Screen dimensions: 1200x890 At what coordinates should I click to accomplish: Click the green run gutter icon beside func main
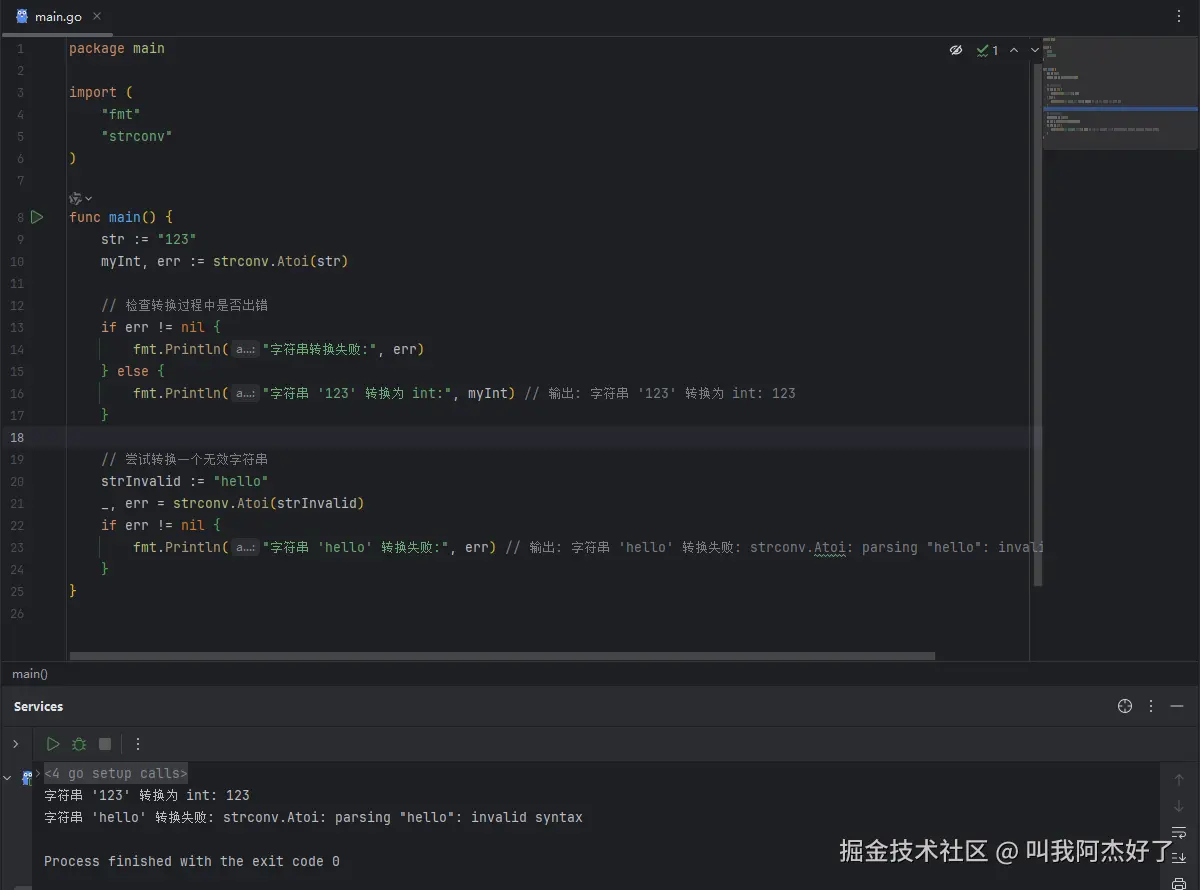tap(37, 217)
